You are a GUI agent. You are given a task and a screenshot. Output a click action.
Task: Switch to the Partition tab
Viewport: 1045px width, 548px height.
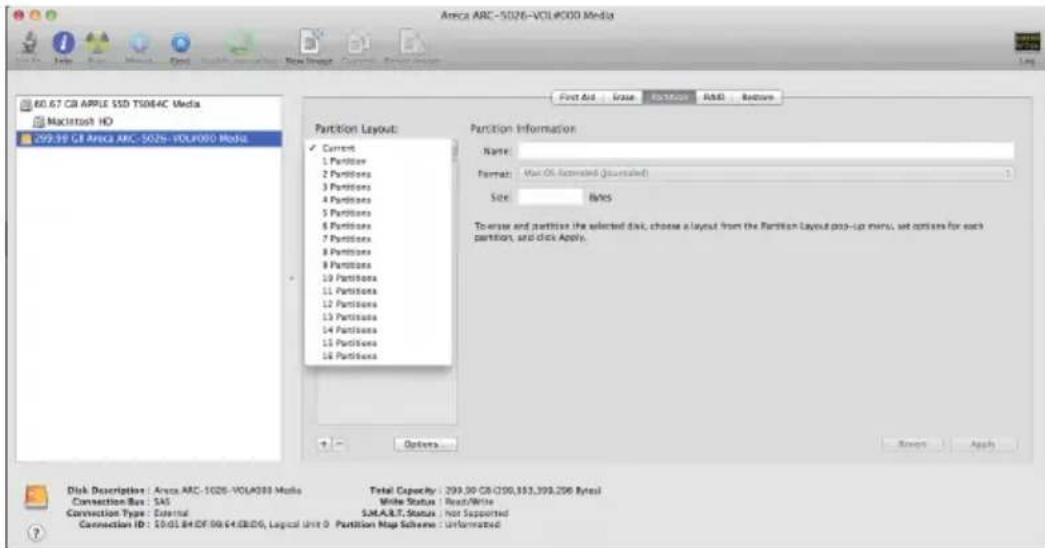(669, 97)
